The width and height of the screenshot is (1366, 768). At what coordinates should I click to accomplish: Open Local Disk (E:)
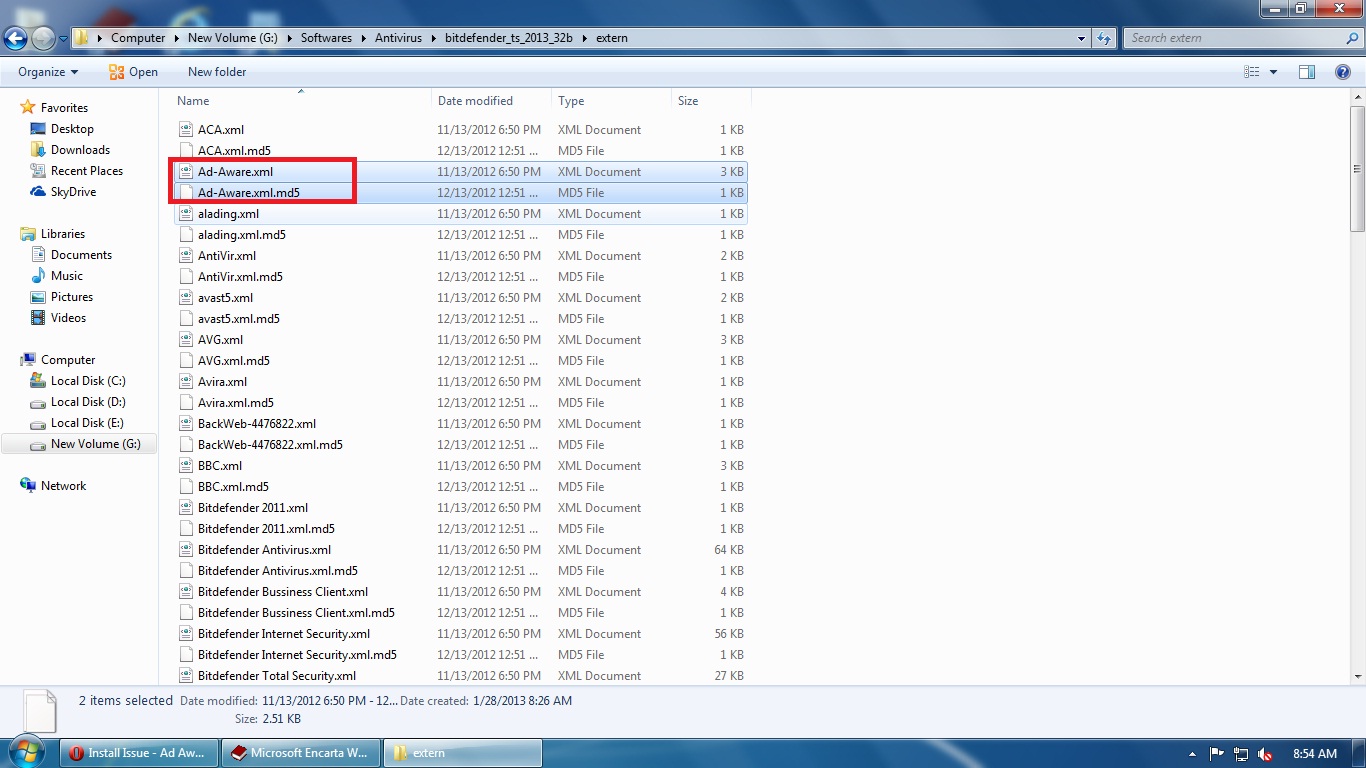[x=88, y=423]
